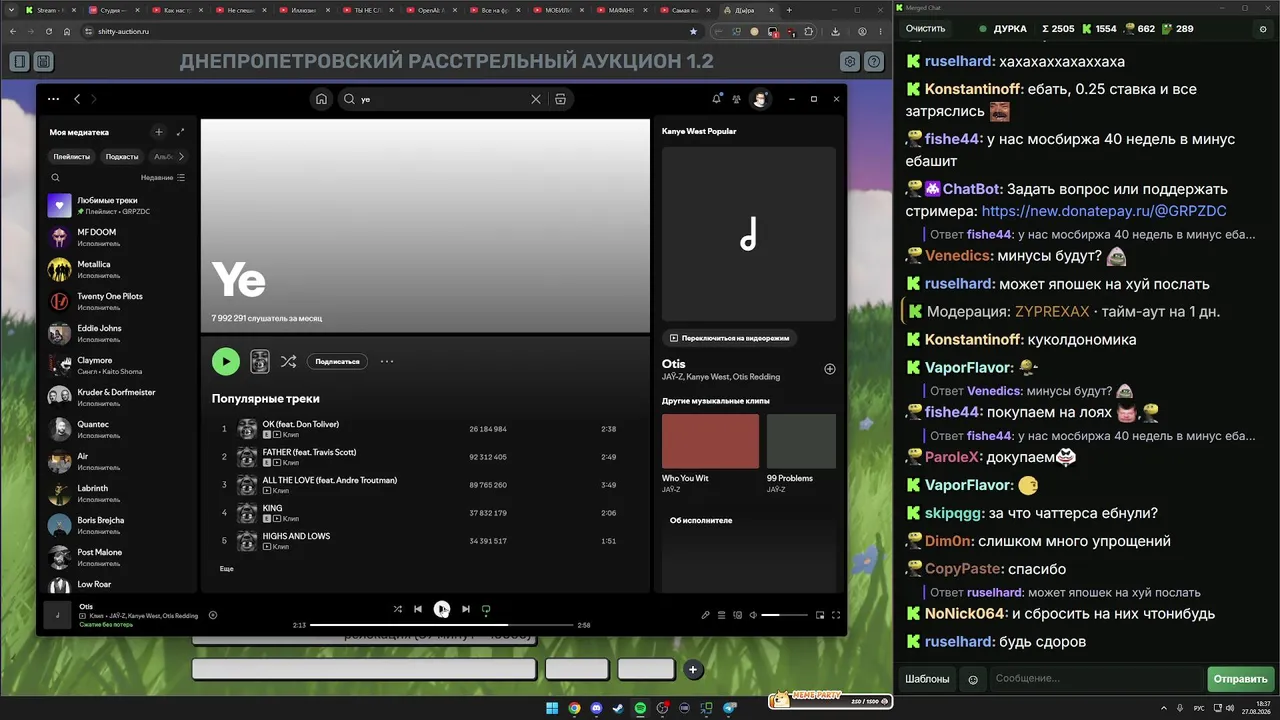Open the emoji picker in chat
The width and height of the screenshot is (1280, 720).
click(x=973, y=679)
